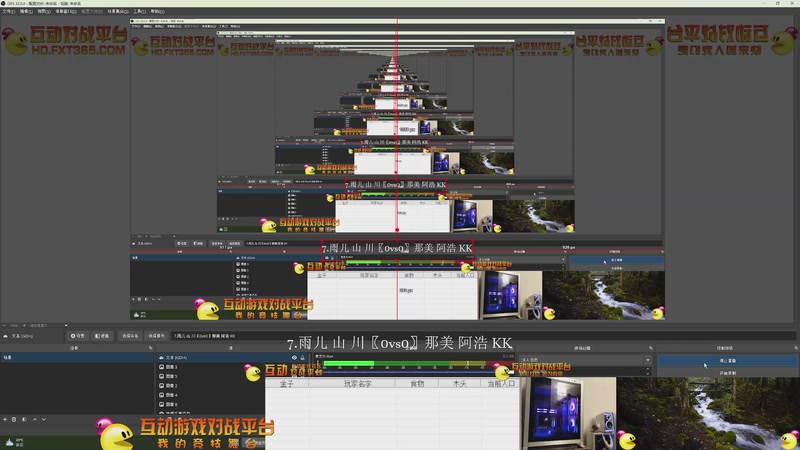Open the 编辑 (Edit) menu
This screenshot has height=450, width=800.
tap(26, 11)
